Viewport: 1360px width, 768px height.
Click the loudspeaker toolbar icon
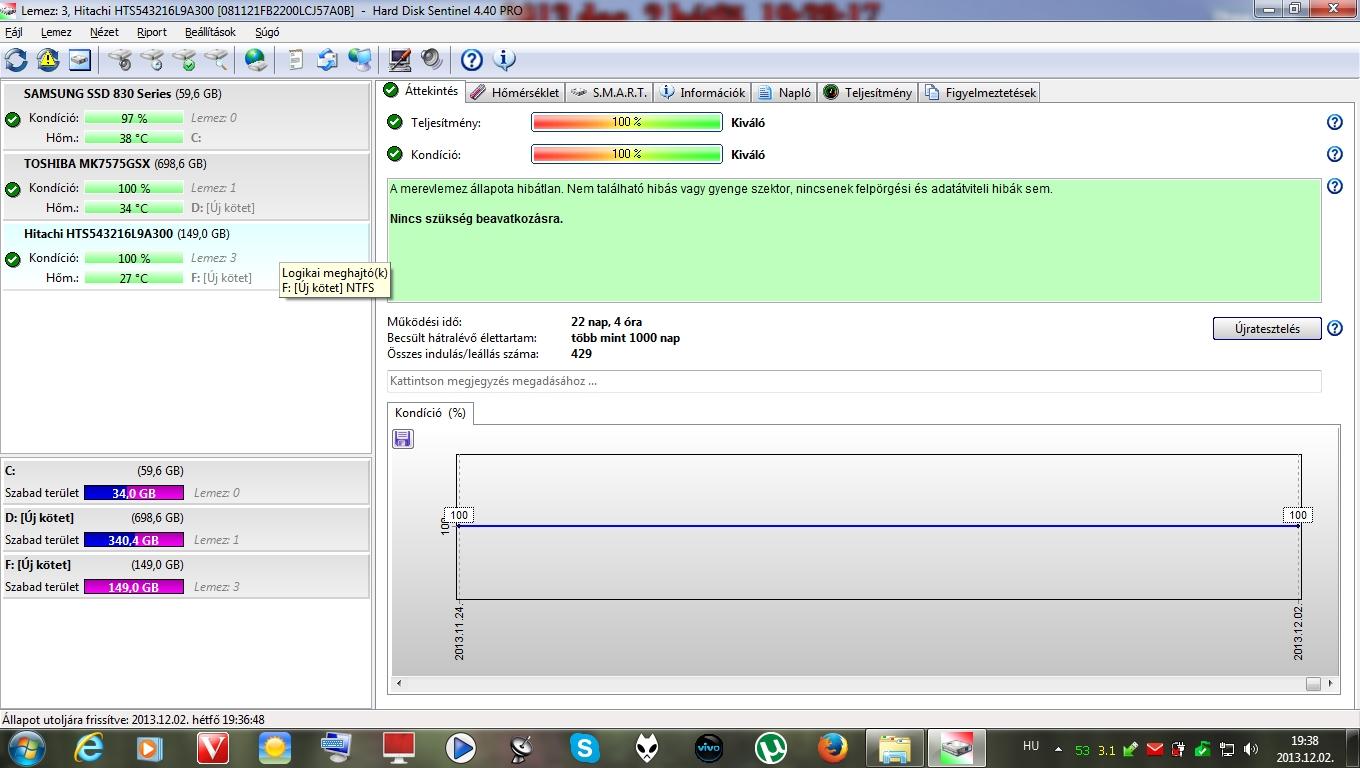pos(431,60)
